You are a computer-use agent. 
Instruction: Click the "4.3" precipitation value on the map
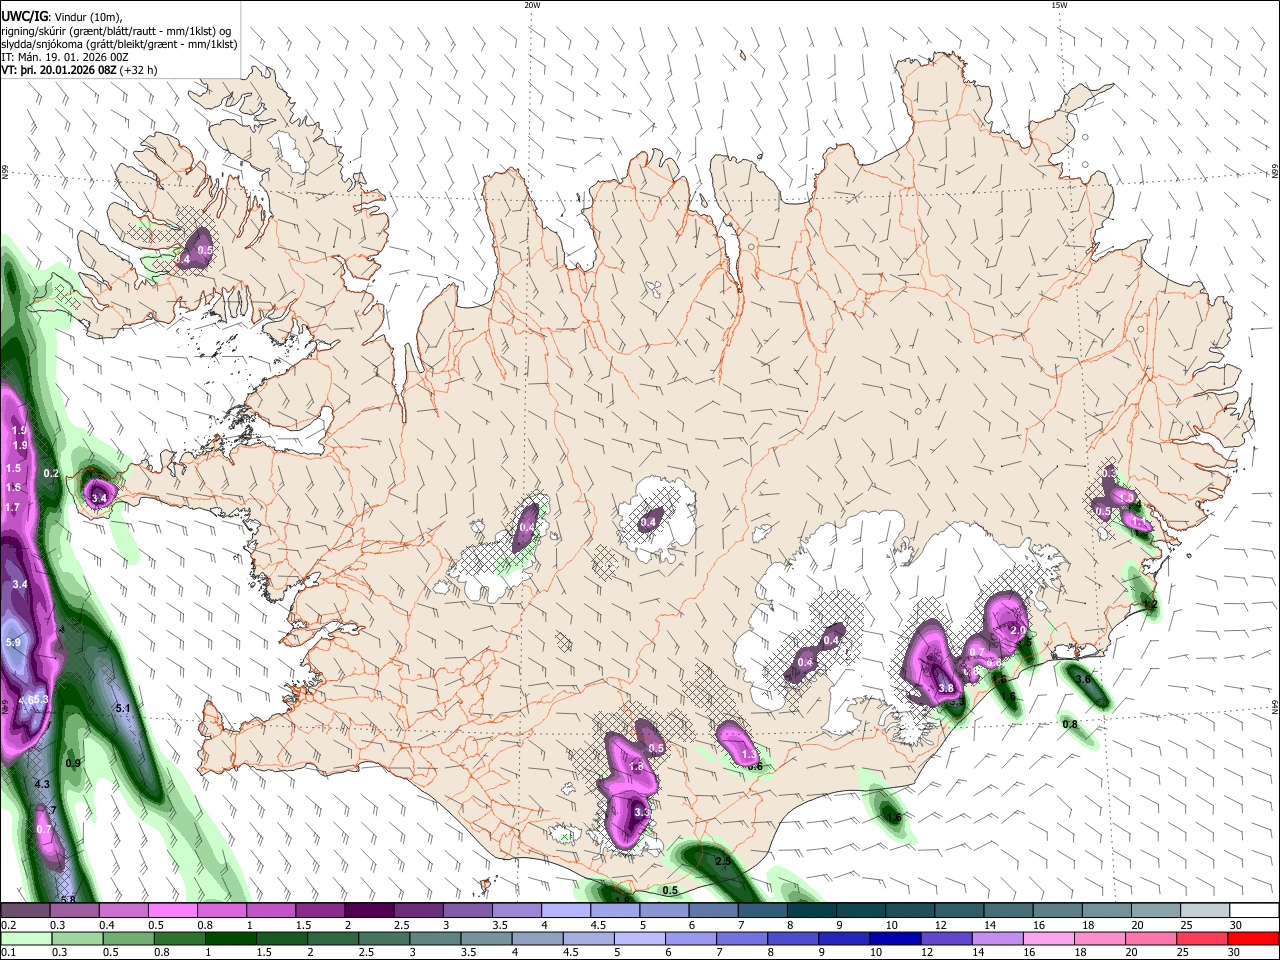pyautogui.click(x=42, y=784)
